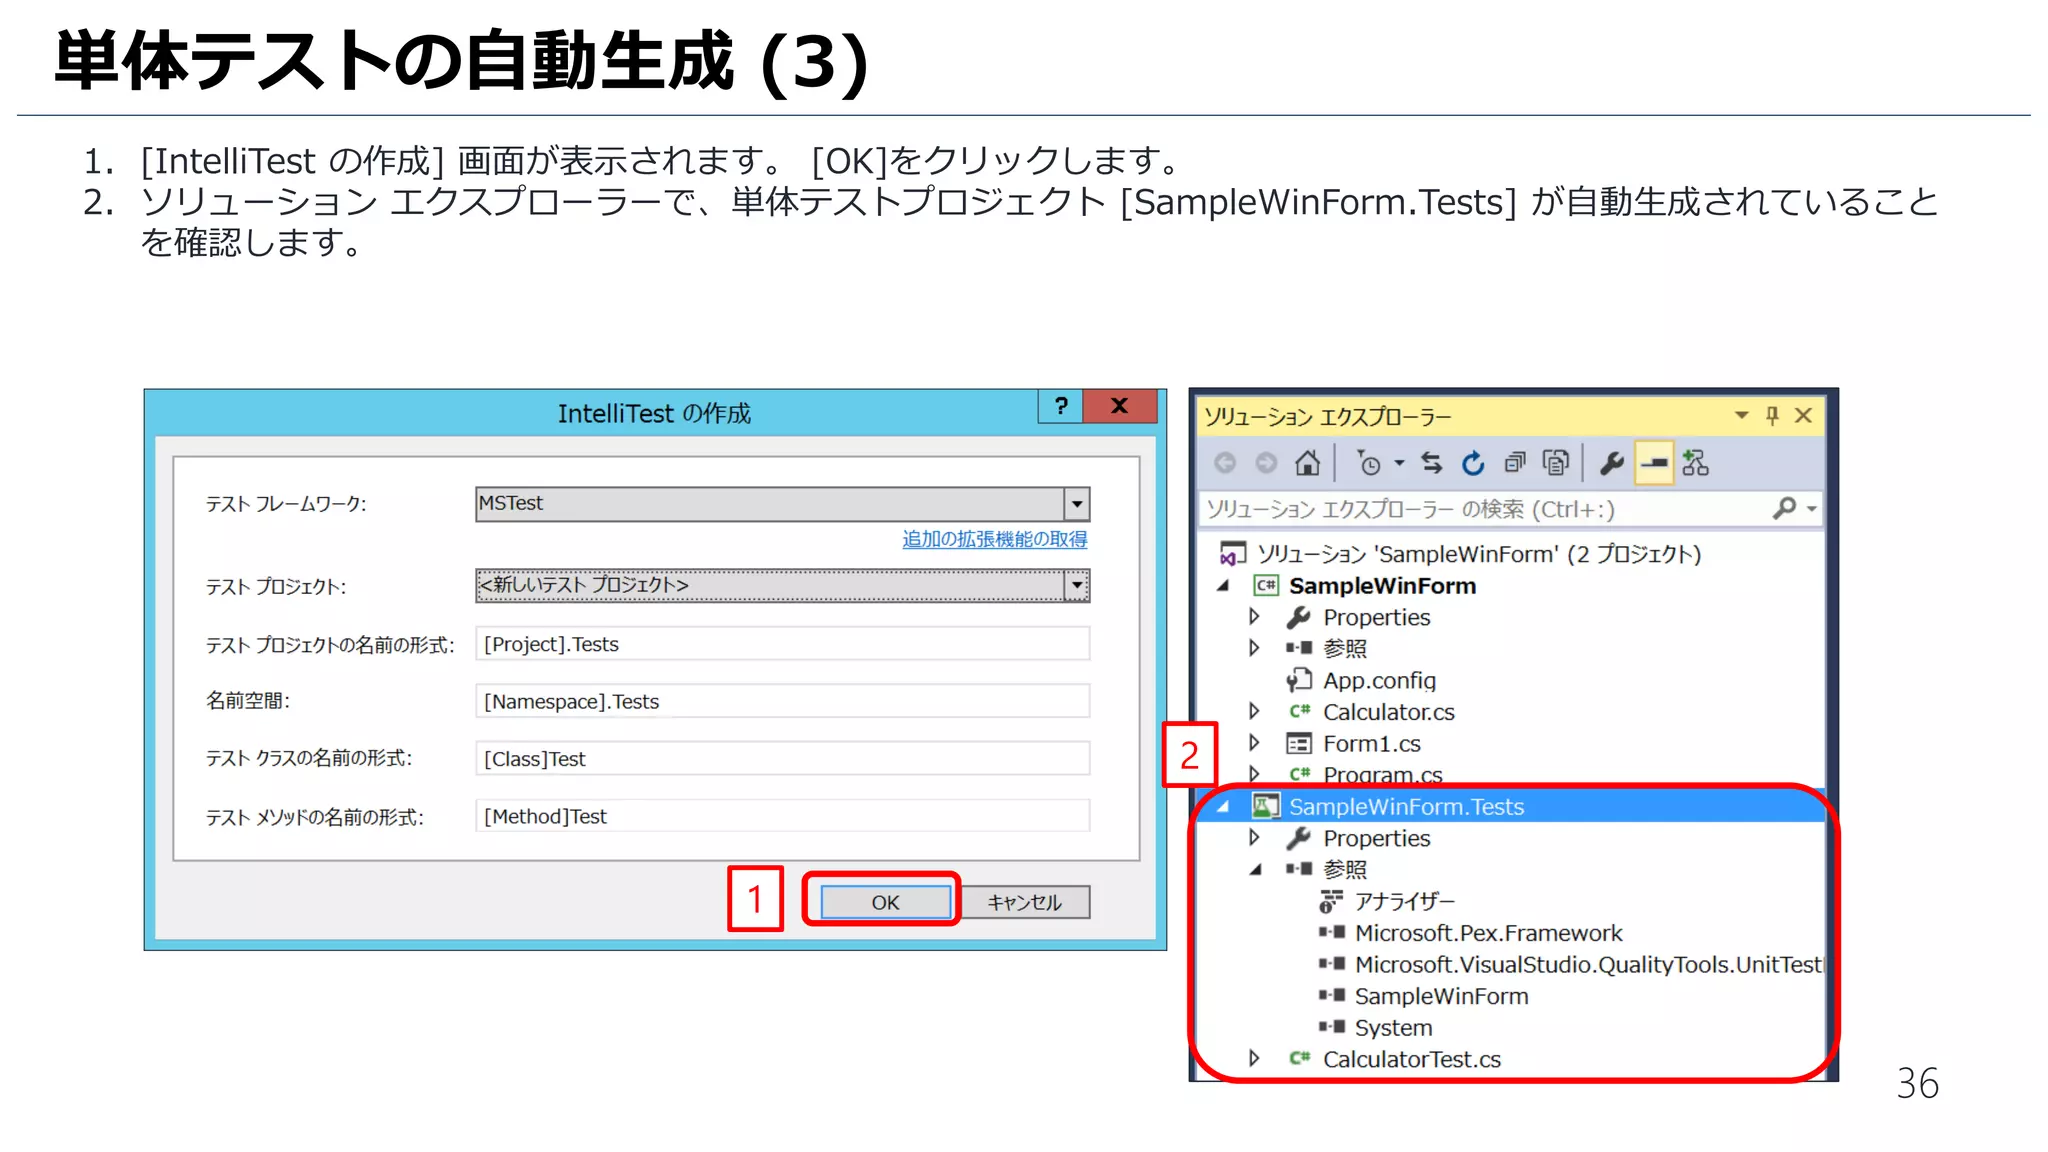Select the solution 'SampleWinForm' root node
The width and height of the screenshot is (2048, 1152).
pyautogui.click(x=1478, y=554)
